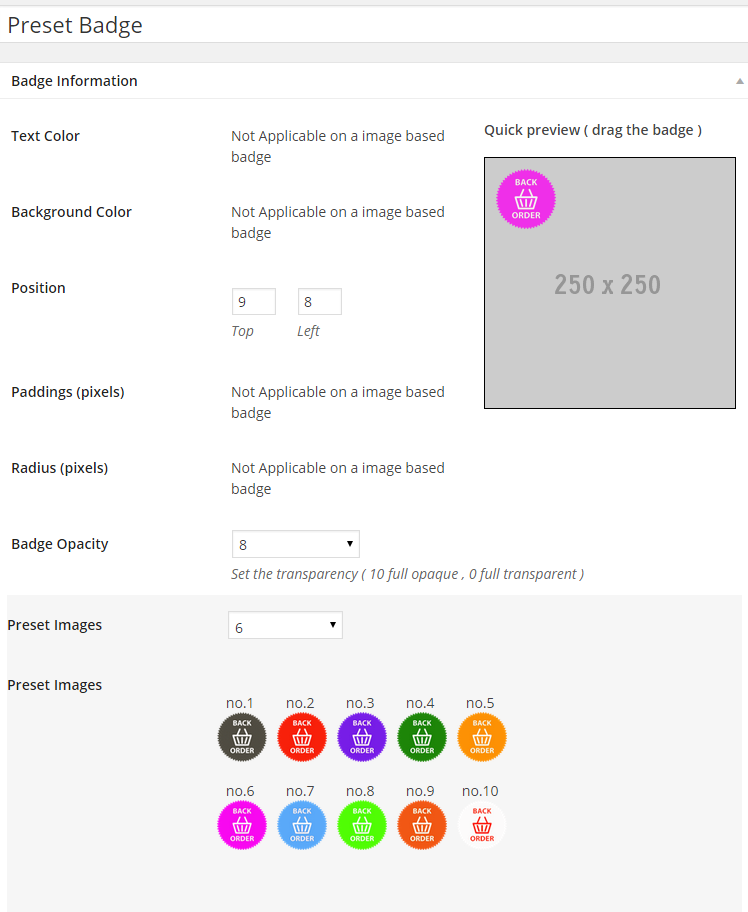Select the green no.4 back order badge
The height and width of the screenshot is (912, 748).
pyautogui.click(x=422, y=737)
